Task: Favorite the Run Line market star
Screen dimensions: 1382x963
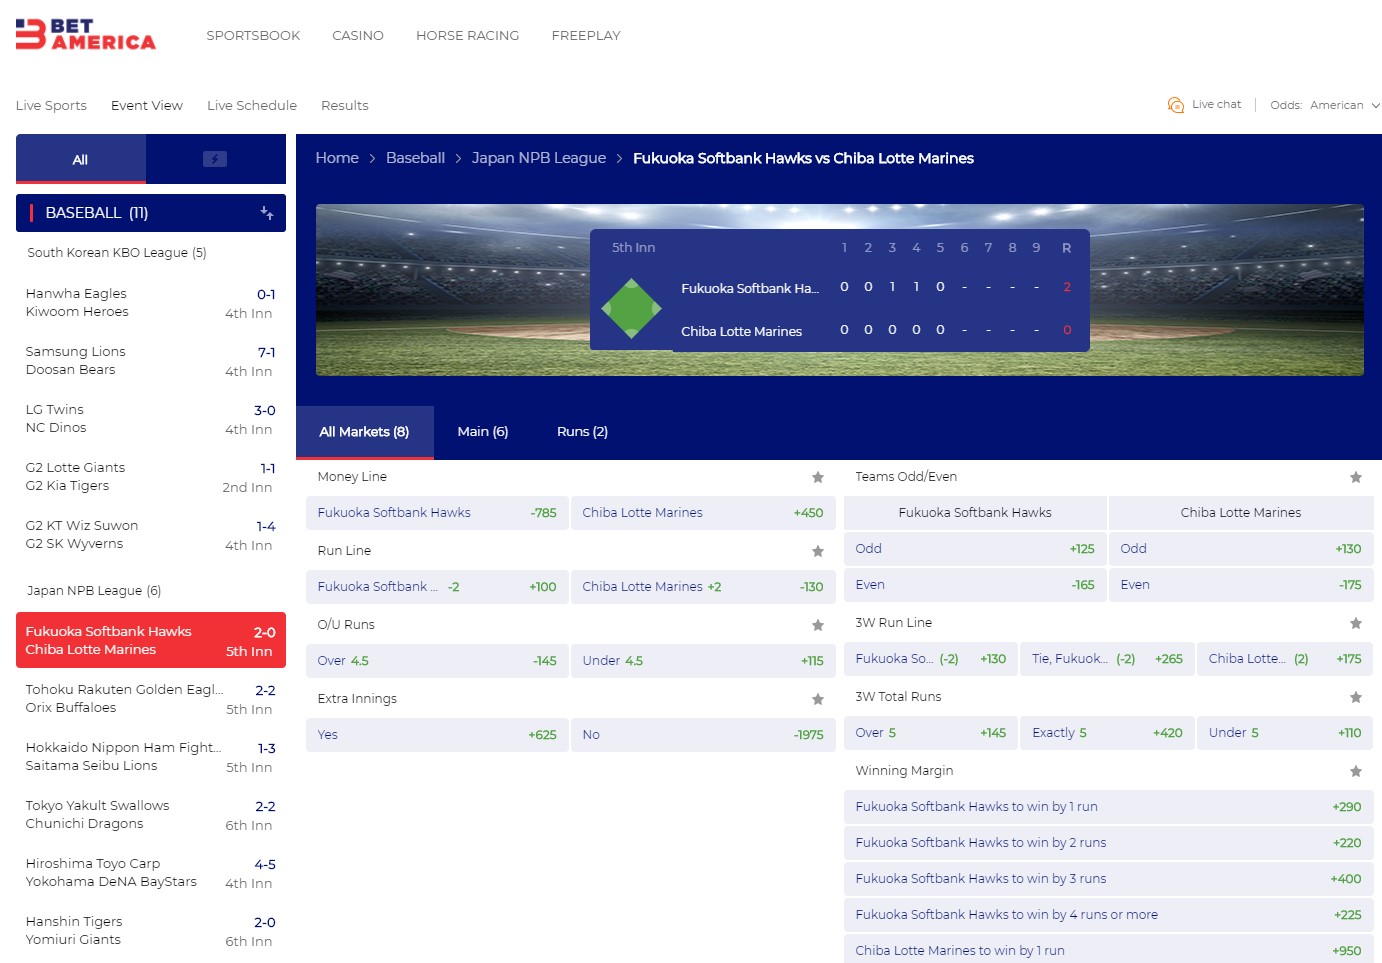Action: [x=818, y=551]
